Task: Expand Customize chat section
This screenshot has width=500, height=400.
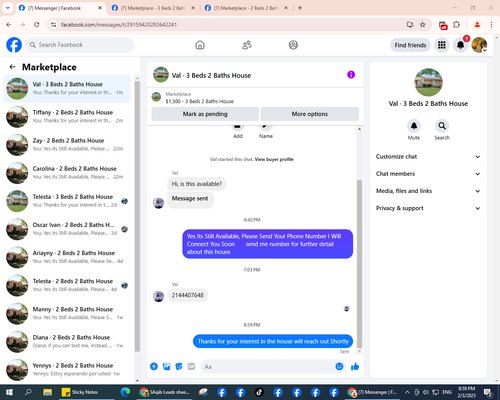Action: point(428,157)
